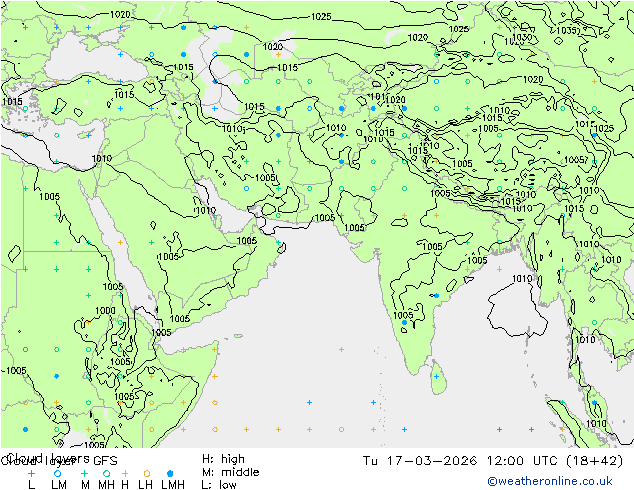Click the 'M: middle' legend text
Screen dimensions: 634x490
(x=230, y=472)
